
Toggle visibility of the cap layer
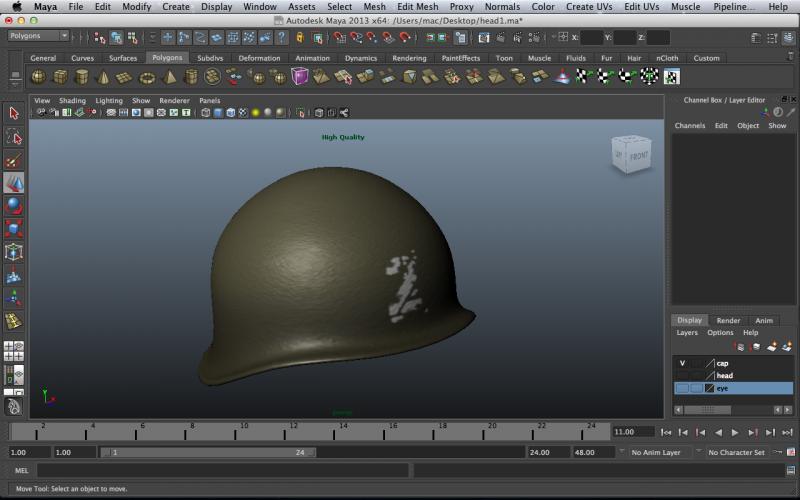682,363
